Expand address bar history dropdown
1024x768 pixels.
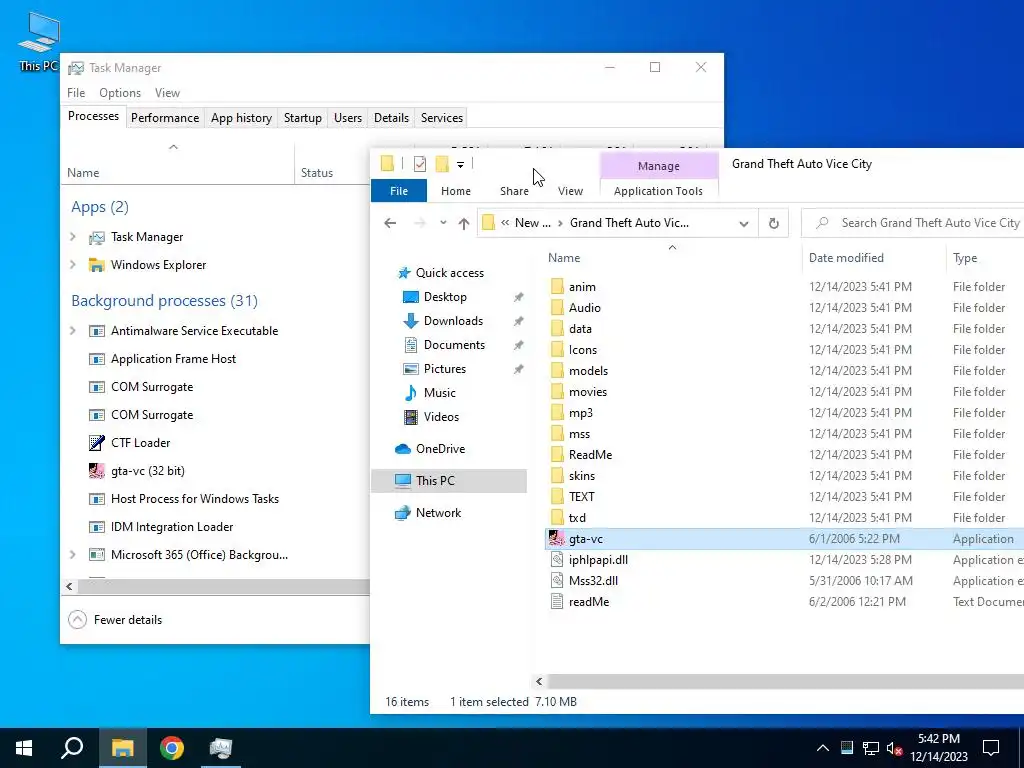click(x=743, y=223)
